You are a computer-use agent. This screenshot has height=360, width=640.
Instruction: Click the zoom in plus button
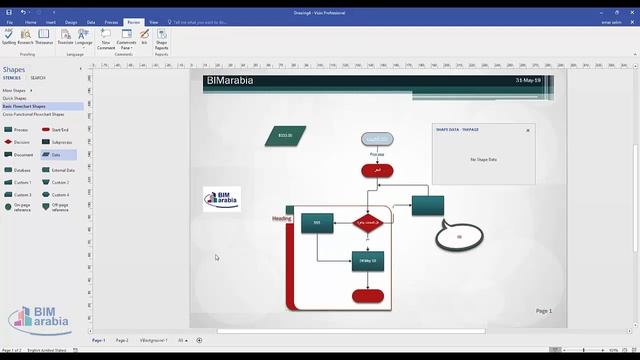(603, 350)
